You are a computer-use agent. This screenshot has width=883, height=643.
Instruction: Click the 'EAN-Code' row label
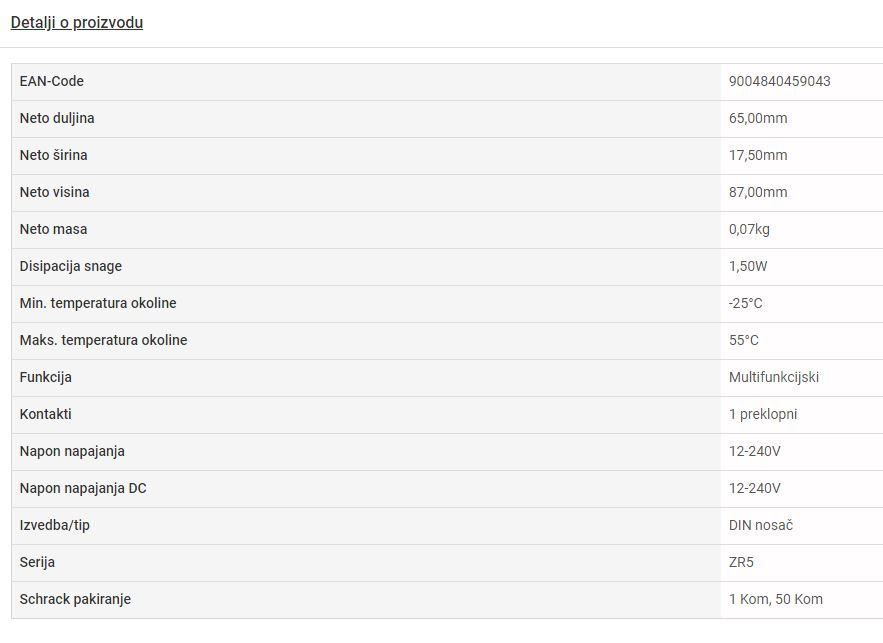pyautogui.click(x=52, y=81)
